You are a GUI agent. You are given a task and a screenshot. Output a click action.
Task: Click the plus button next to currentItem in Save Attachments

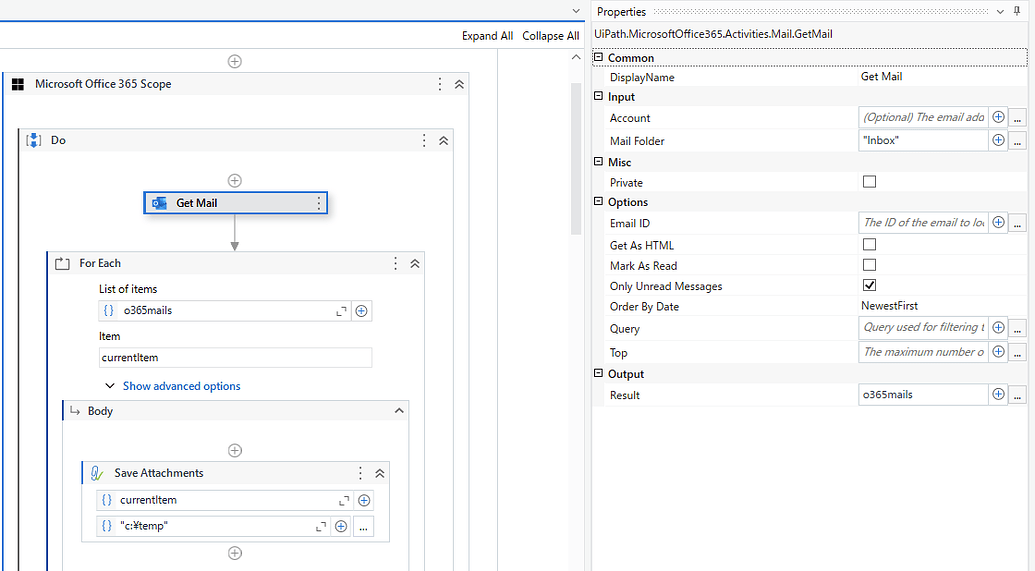(364, 500)
